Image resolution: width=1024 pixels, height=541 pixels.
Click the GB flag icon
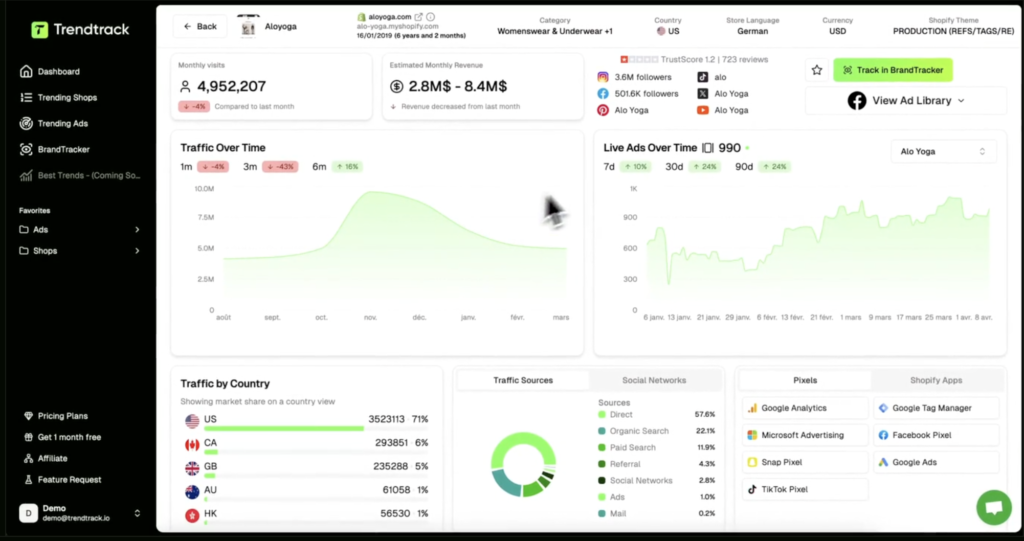click(x=192, y=468)
